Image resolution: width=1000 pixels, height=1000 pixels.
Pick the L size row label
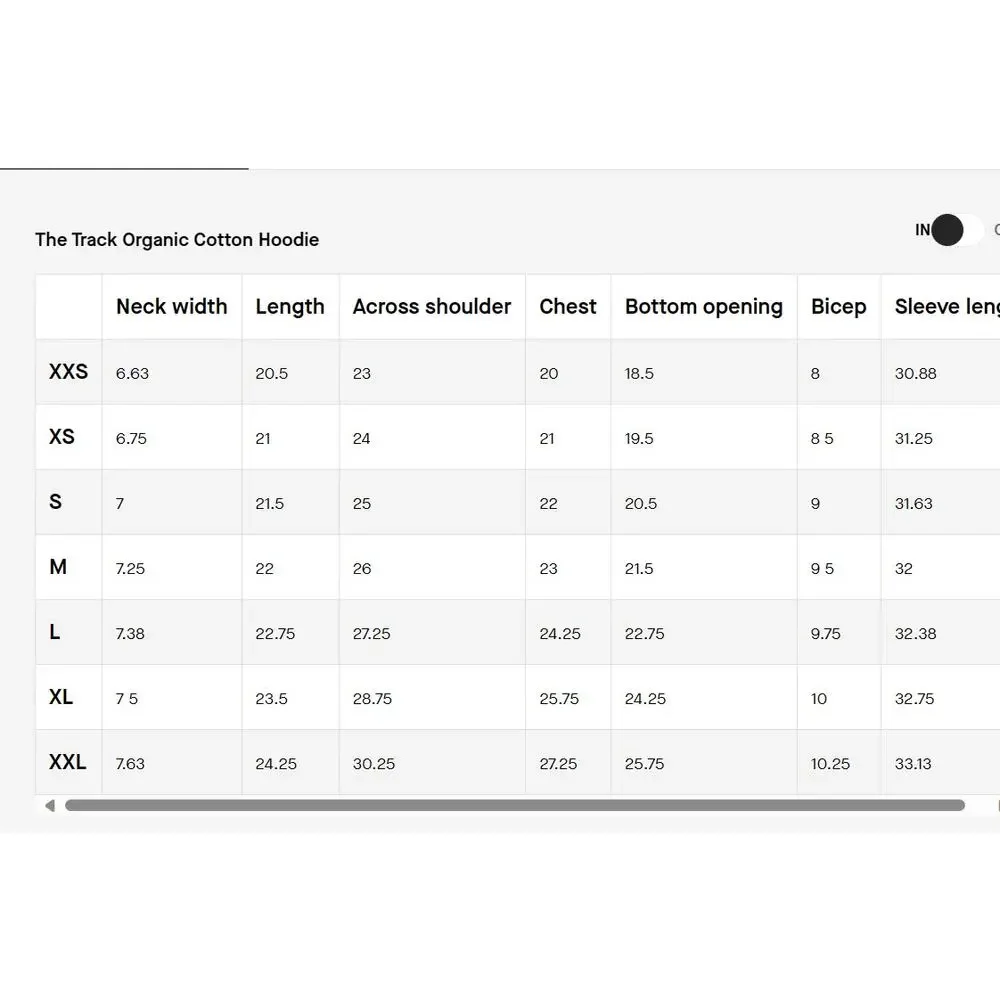point(55,632)
